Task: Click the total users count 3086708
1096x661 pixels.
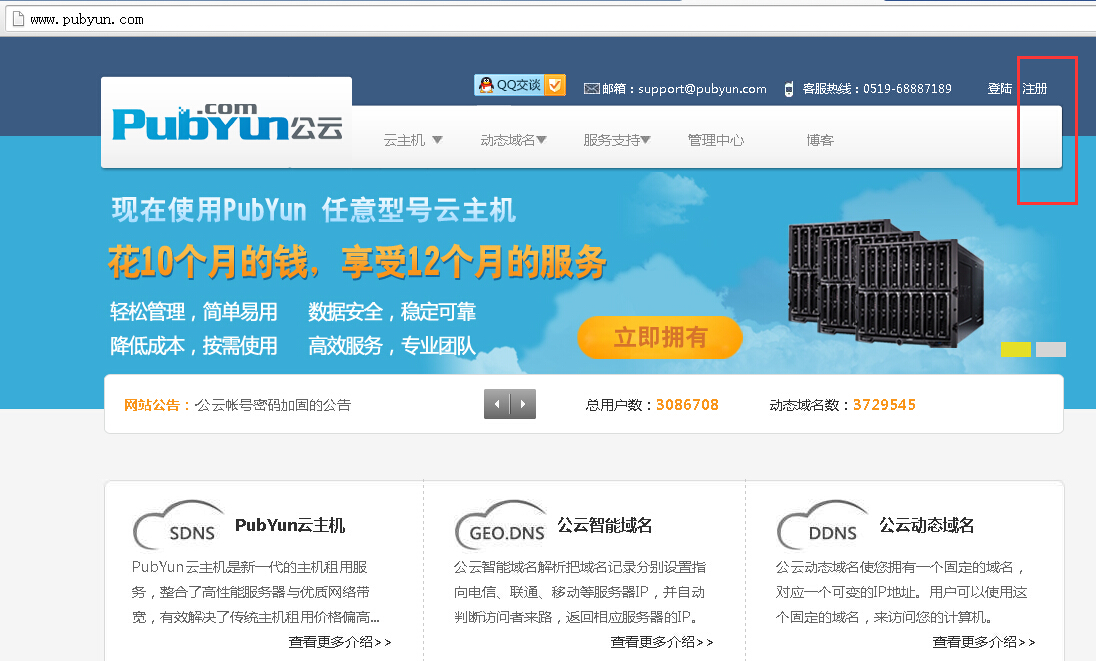Action: pos(687,405)
